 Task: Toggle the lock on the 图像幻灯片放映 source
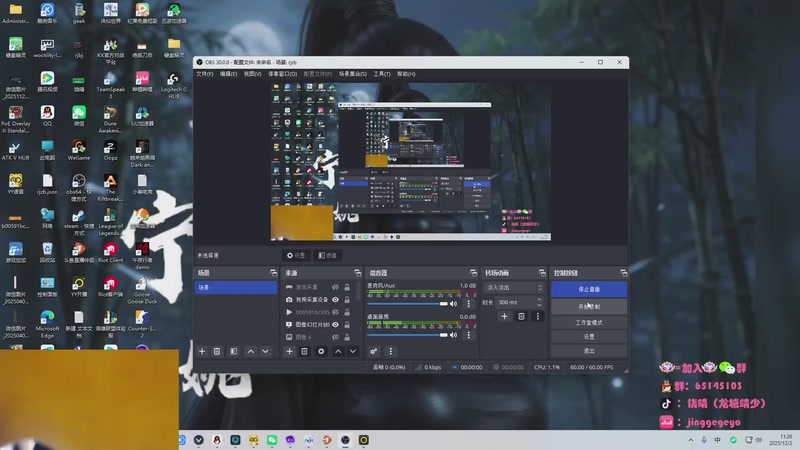[x=347, y=324]
